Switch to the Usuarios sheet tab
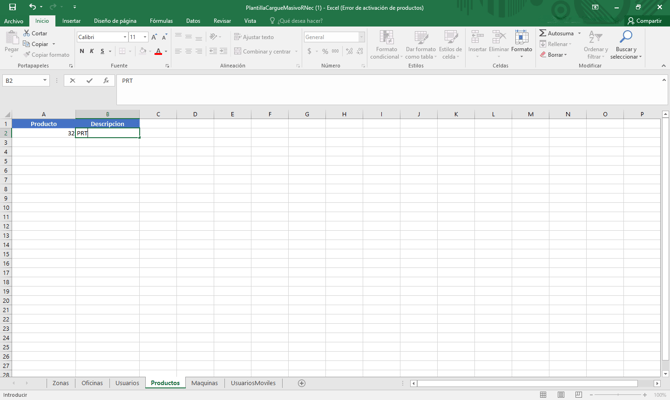 tap(127, 383)
